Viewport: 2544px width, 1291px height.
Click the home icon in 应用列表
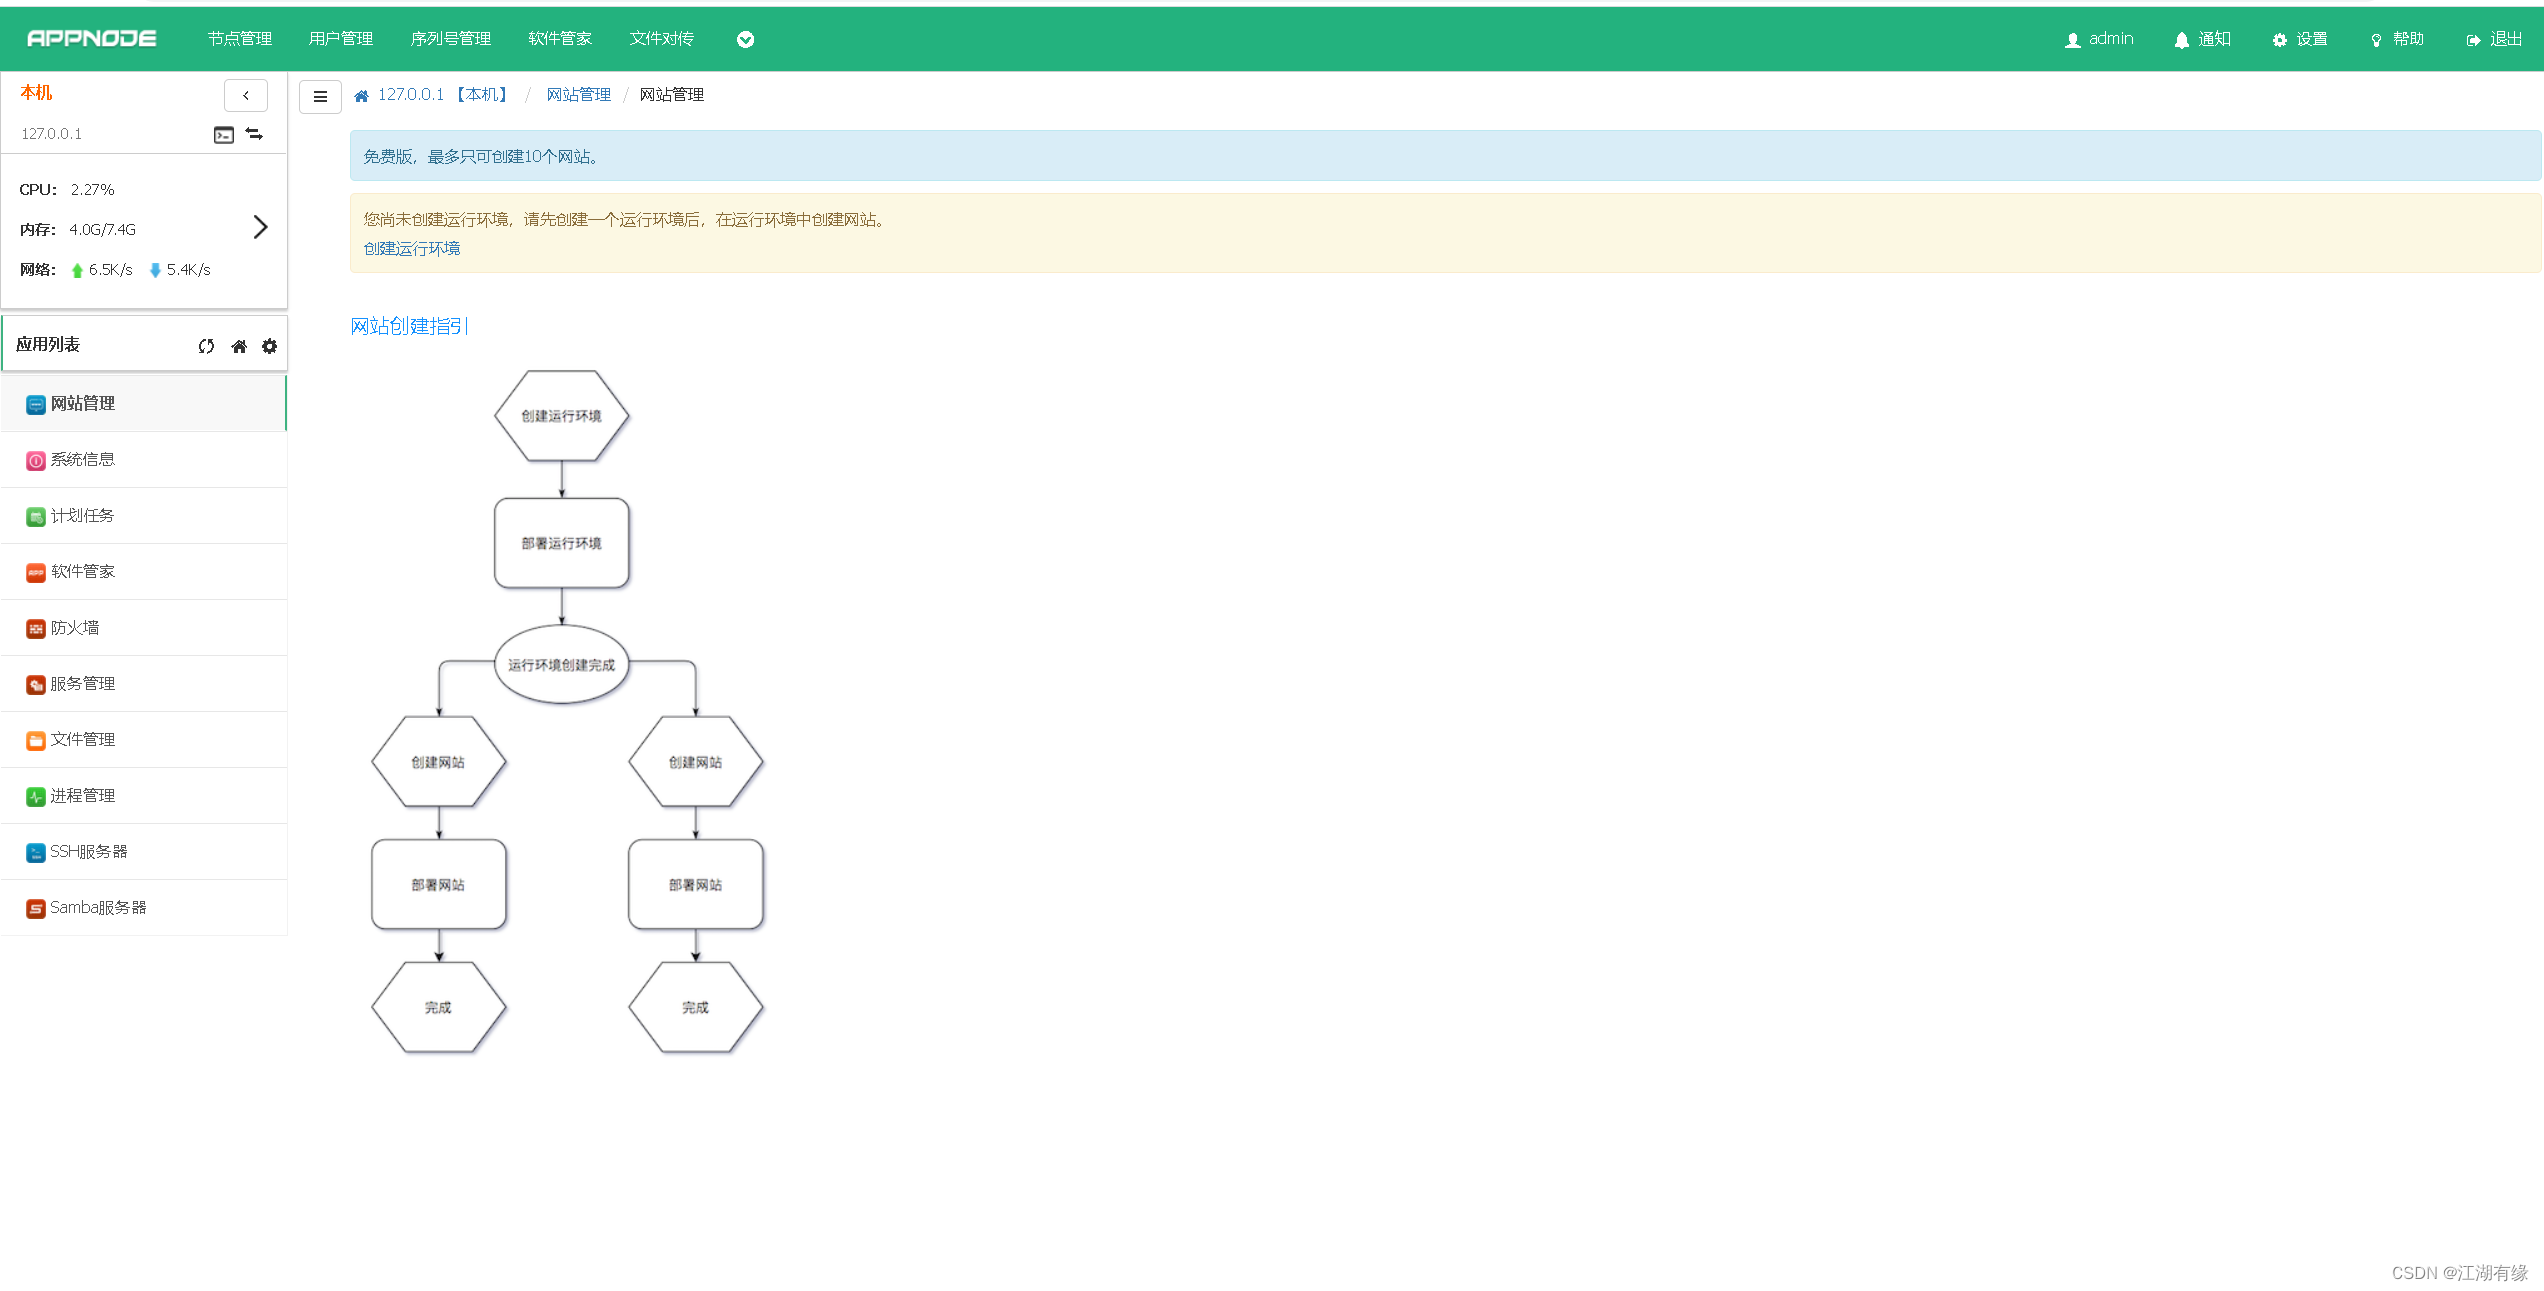239,346
